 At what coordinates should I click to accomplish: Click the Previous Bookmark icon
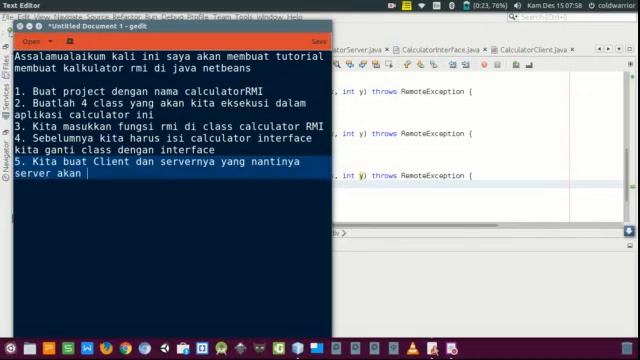[407, 64]
